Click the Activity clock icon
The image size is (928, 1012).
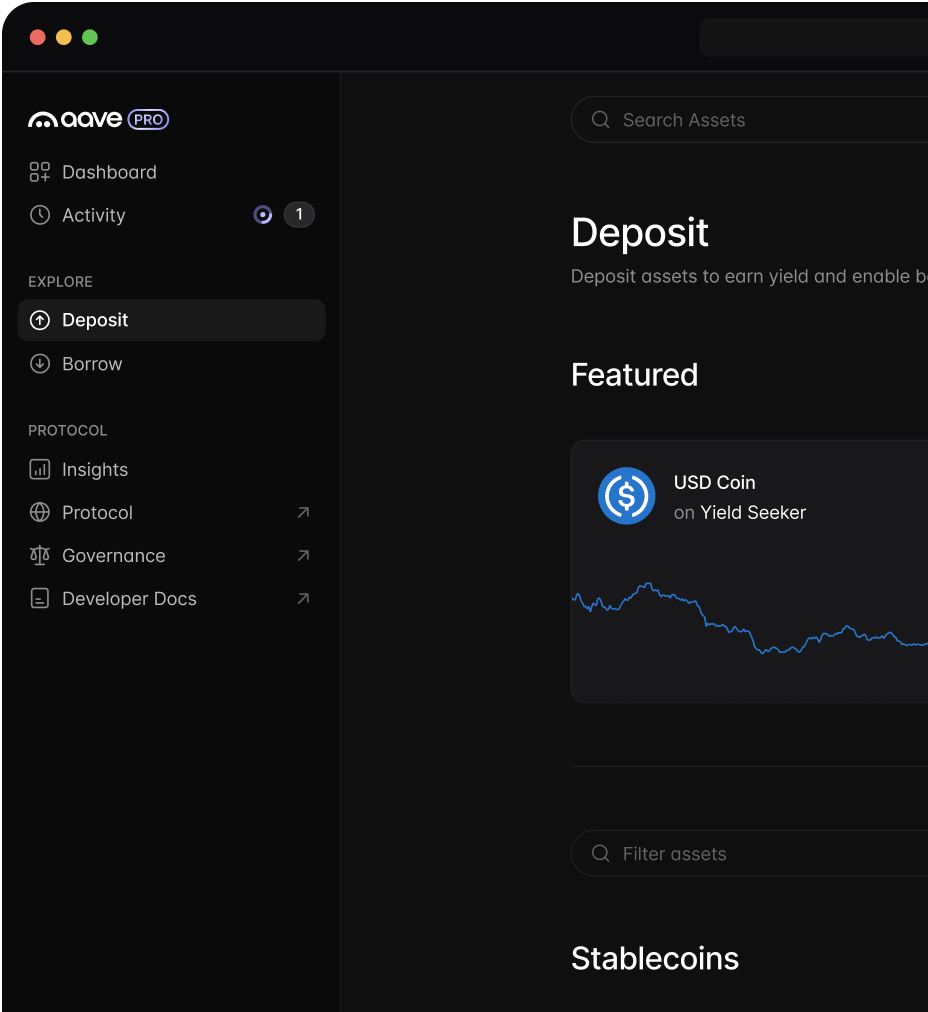[x=39, y=215]
